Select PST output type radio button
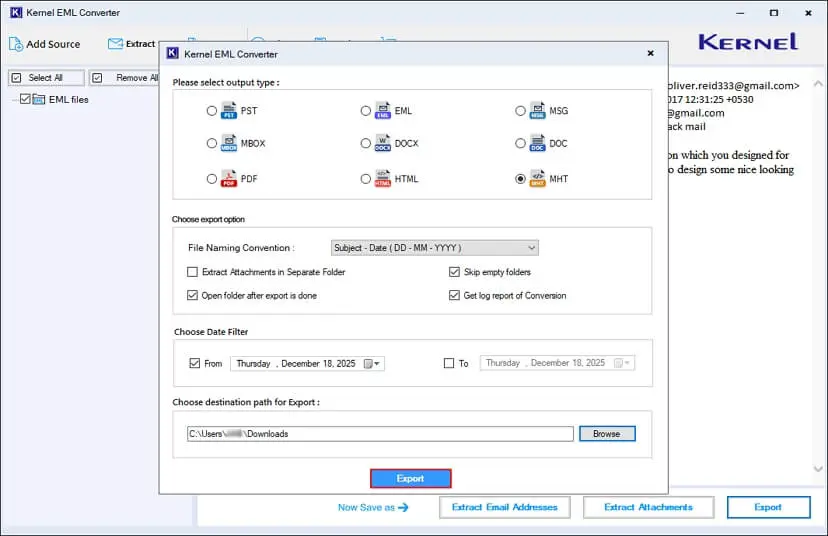The height and width of the screenshot is (536, 828). 212,111
